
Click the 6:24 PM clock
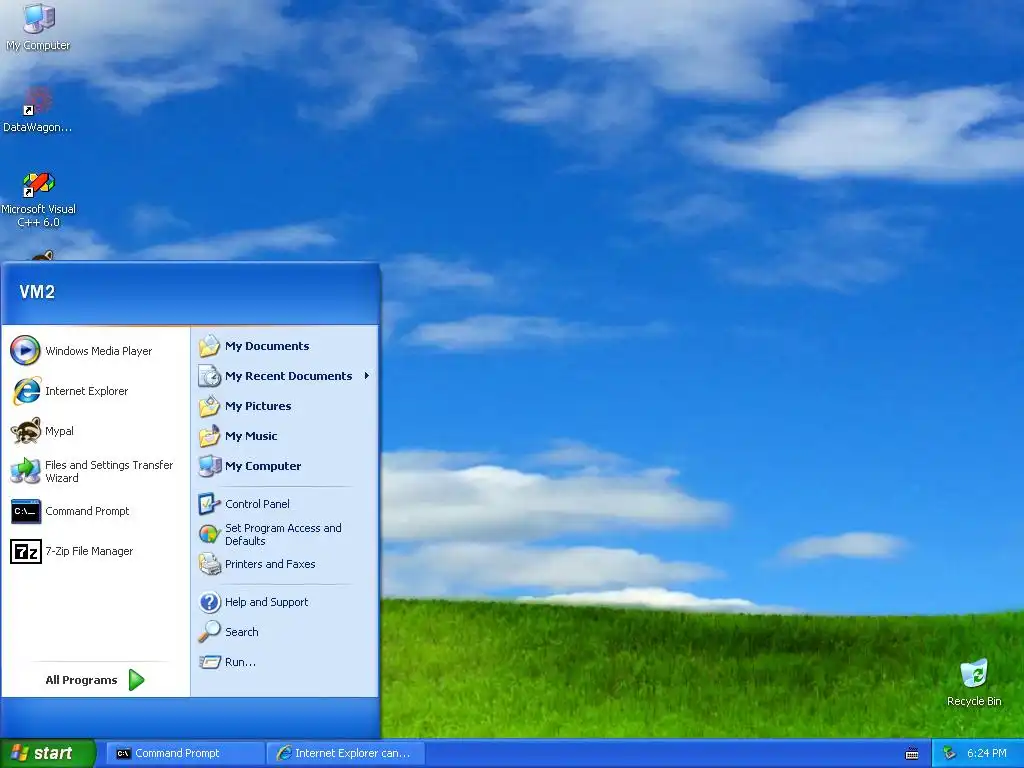click(x=987, y=754)
